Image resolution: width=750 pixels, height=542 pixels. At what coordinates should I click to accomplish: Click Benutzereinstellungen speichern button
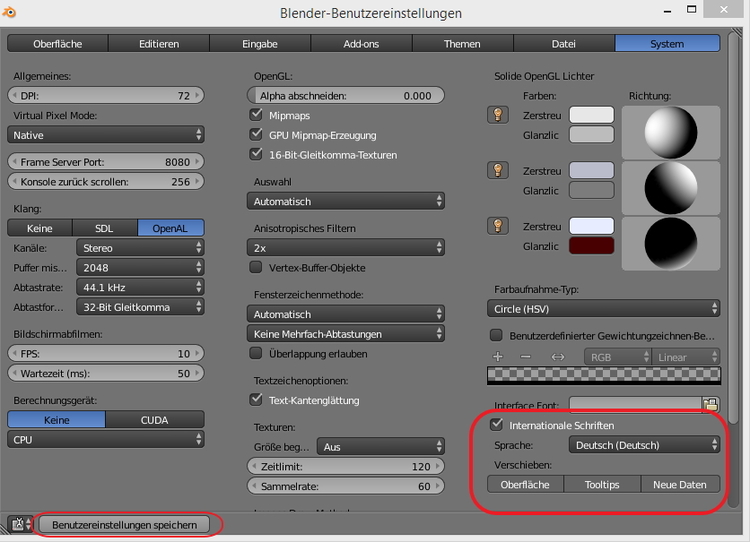124,524
